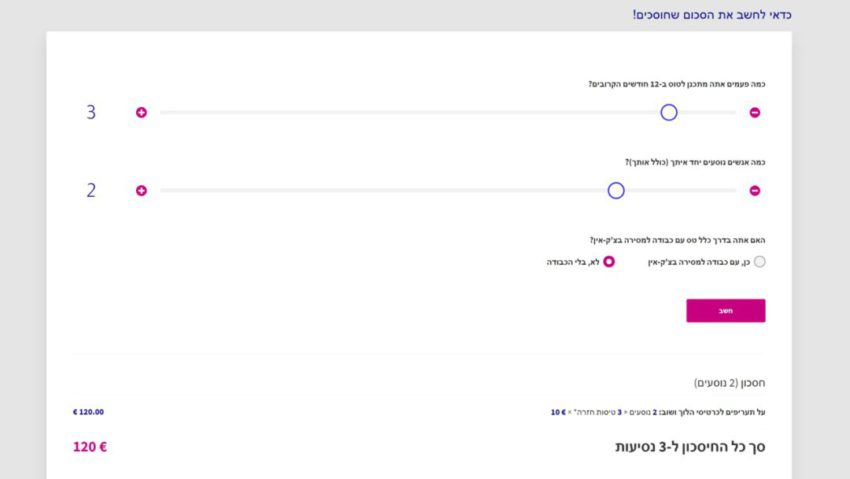Select the 'לא, בלי הכבודה' radio button

[x=609, y=262]
